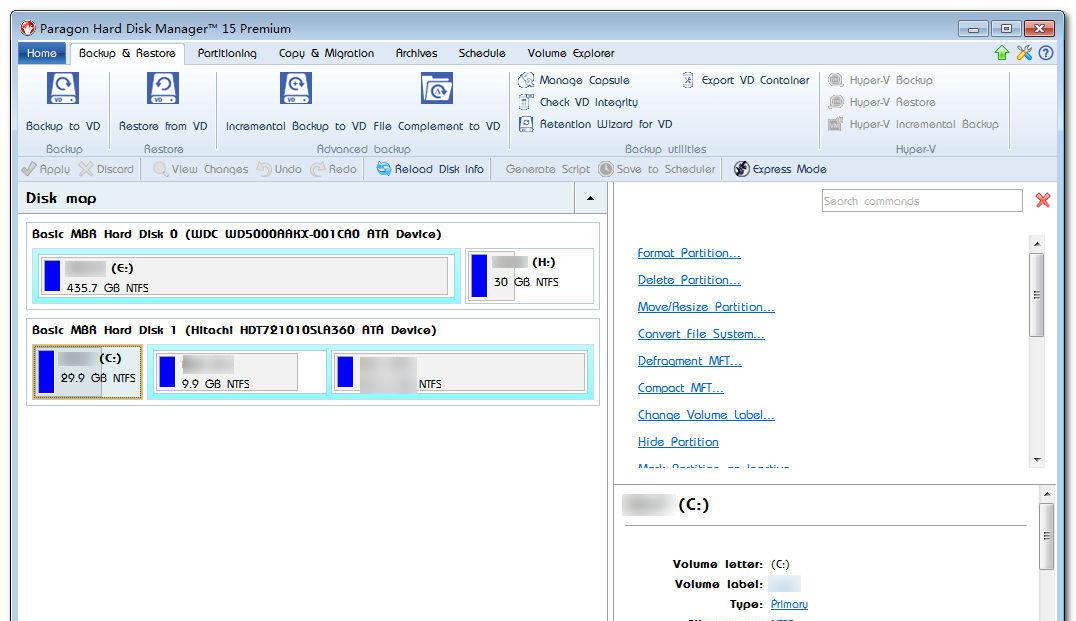Image resolution: width=1076 pixels, height=621 pixels.
Task: Click the Format Partition link
Action: click(x=689, y=253)
